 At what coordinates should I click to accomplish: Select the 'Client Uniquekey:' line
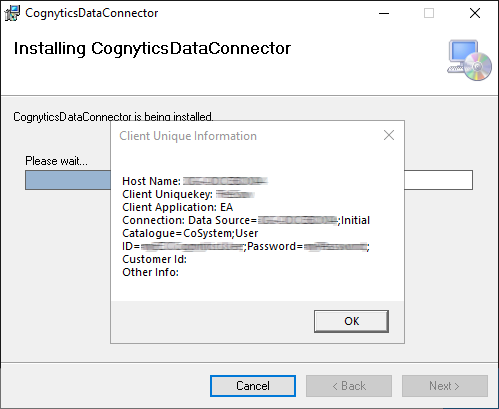pos(188,194)
